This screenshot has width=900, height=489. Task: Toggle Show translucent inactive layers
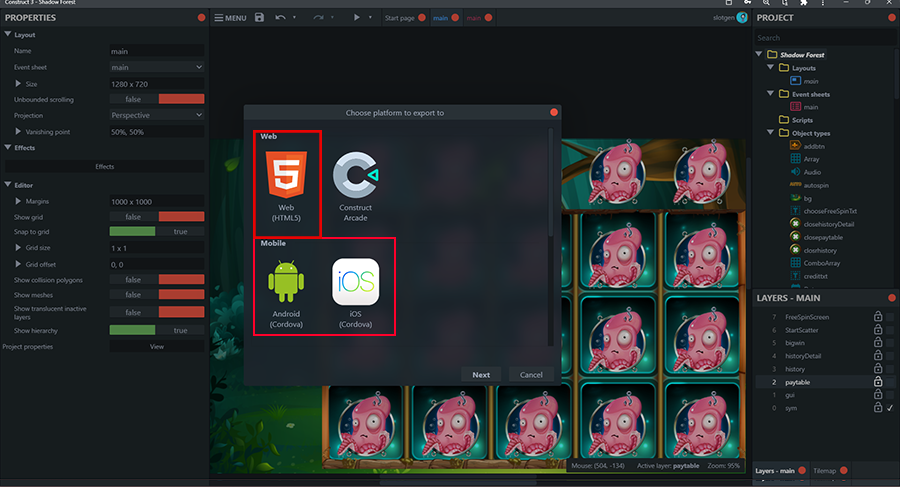(157, 313)
